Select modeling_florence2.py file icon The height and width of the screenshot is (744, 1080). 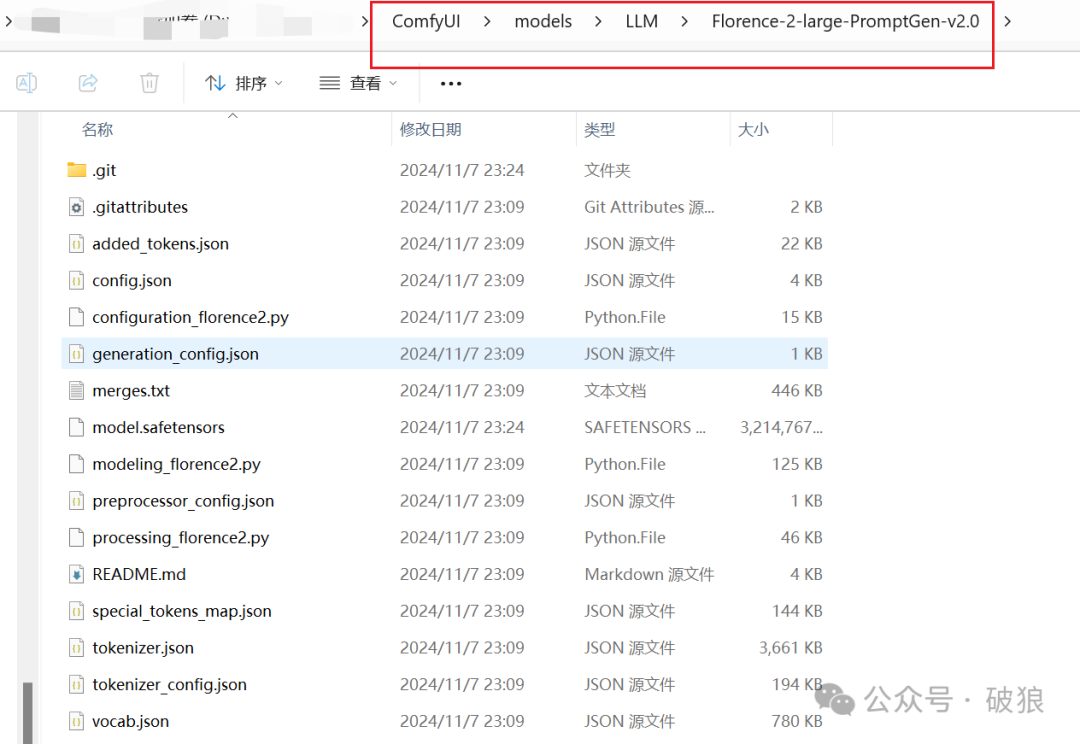coord(76,464)
